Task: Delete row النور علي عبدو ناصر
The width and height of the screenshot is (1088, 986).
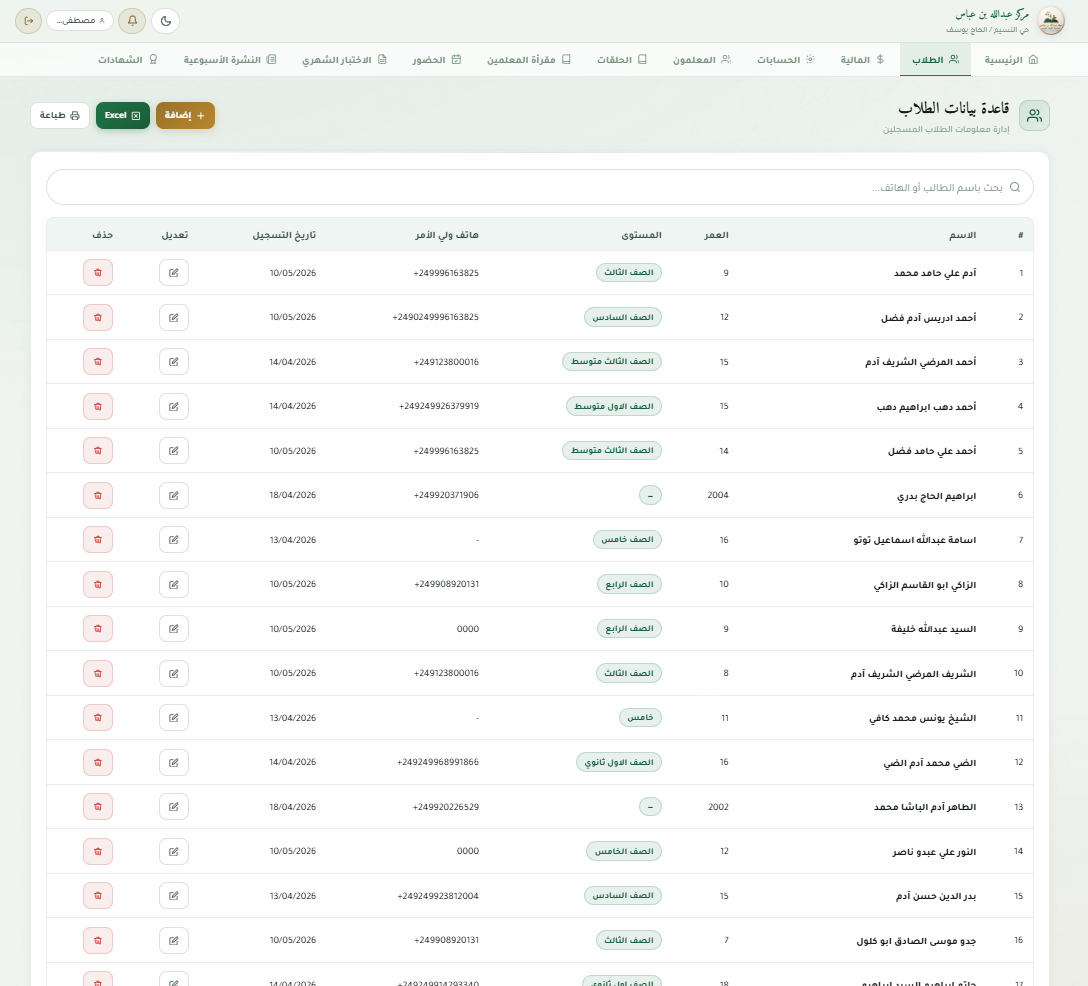Action: click(98, 851)
